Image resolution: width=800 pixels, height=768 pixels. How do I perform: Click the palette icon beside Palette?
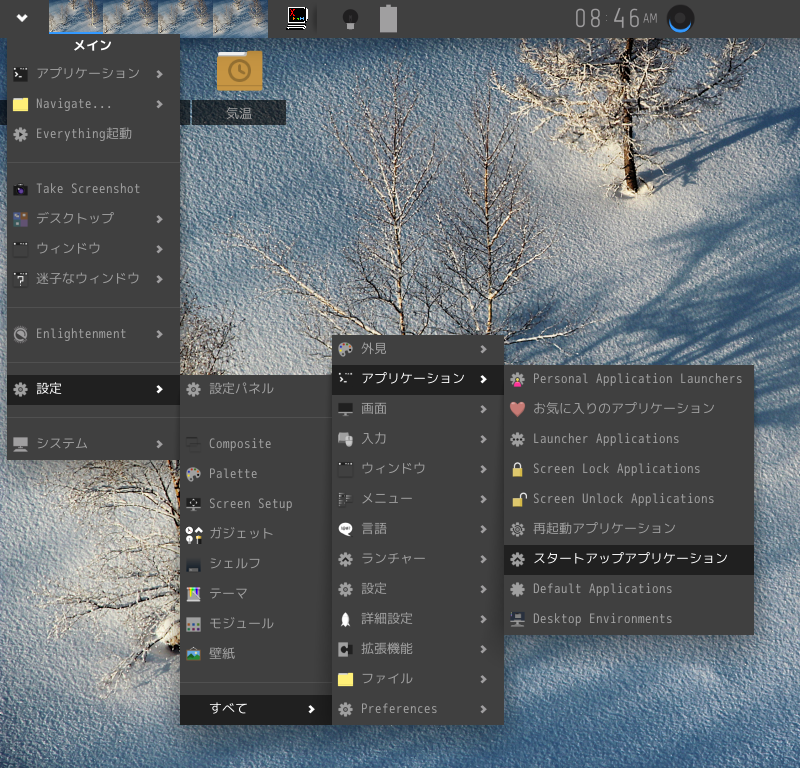coord(193,474)
